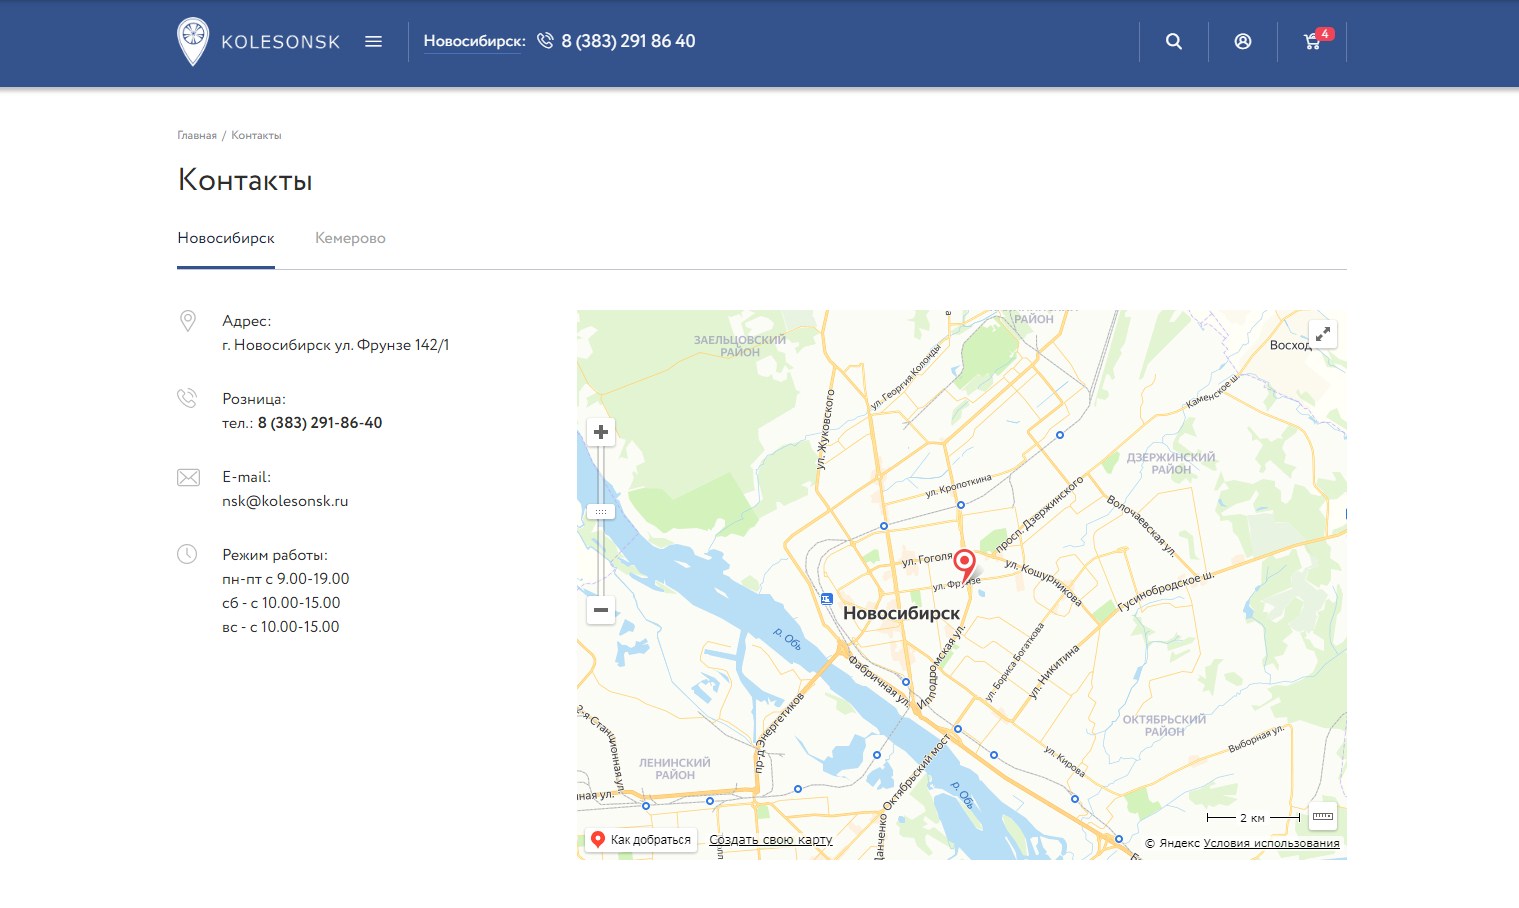Image resolution: width=1519 pixels, height=908 pixels.
Task: Open the Условия использования link
Action: tap(1271, 843)
